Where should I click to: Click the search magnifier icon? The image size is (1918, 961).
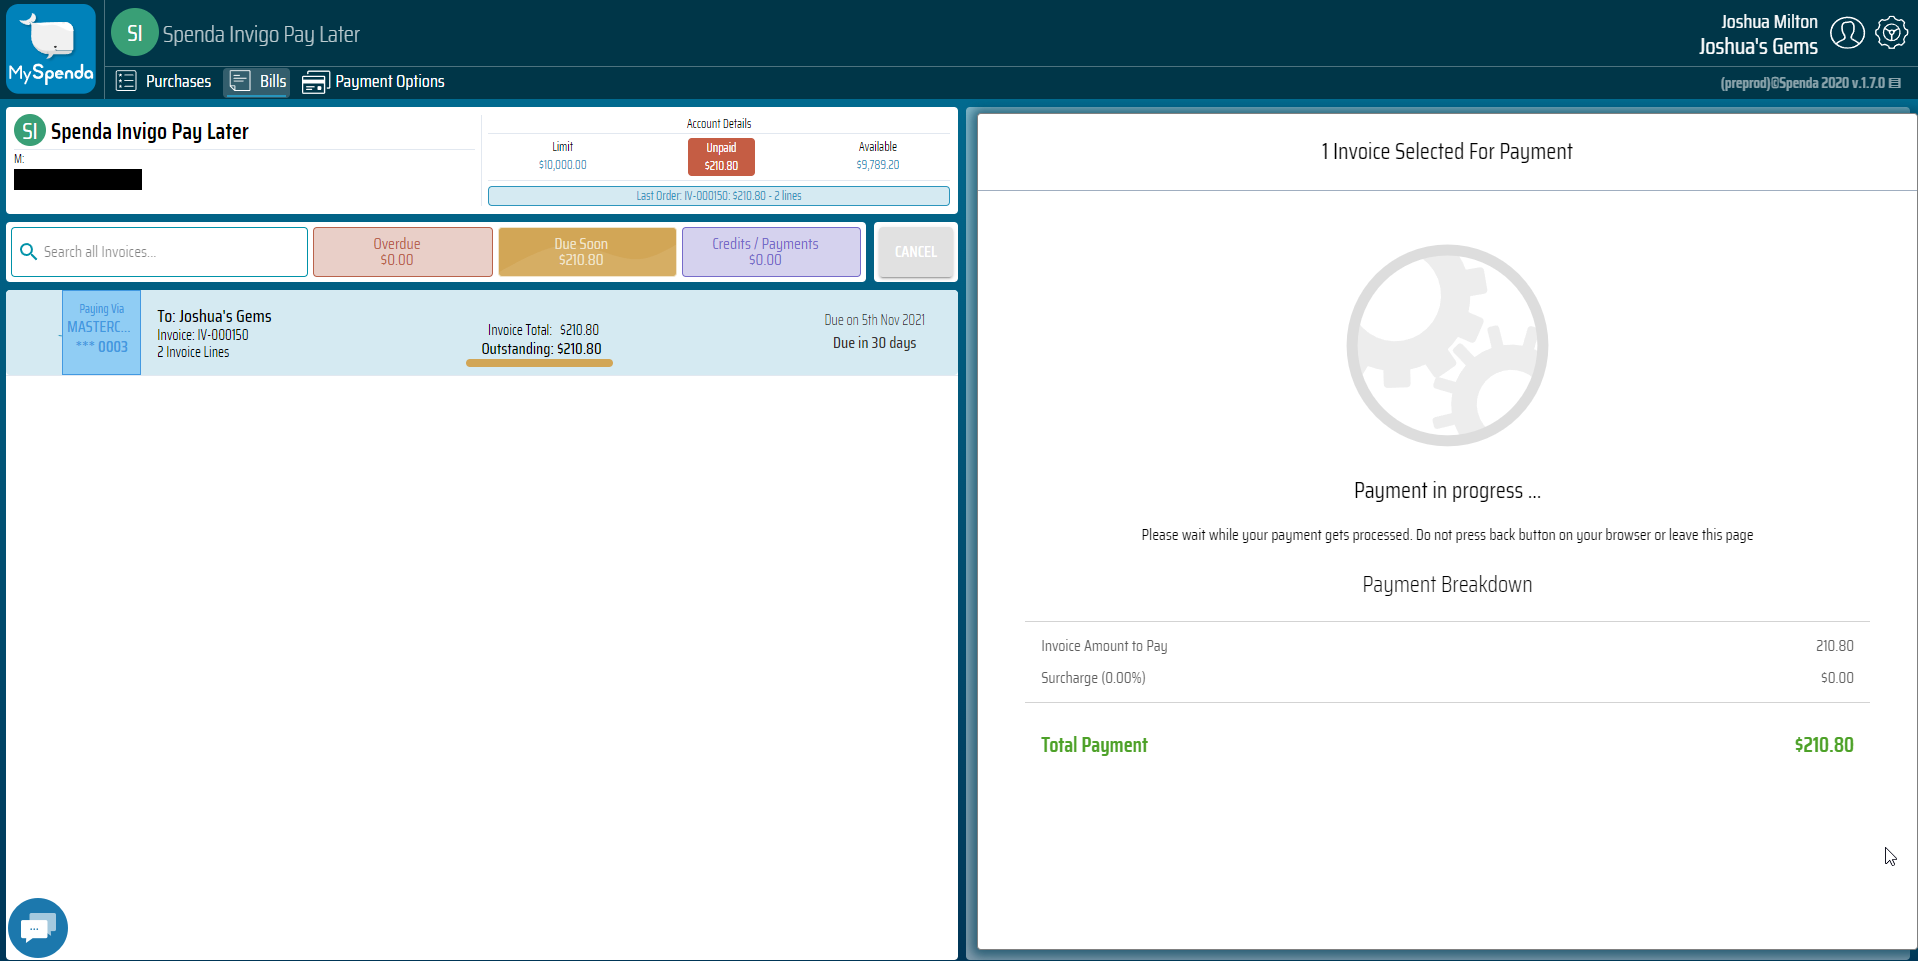coord(29,252)
